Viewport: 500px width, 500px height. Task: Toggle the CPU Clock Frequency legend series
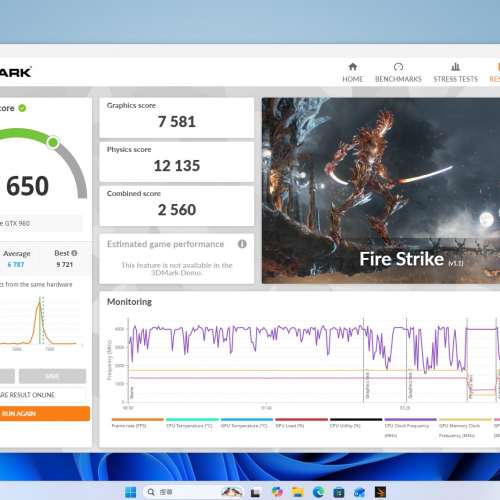[x=410, y=428]
